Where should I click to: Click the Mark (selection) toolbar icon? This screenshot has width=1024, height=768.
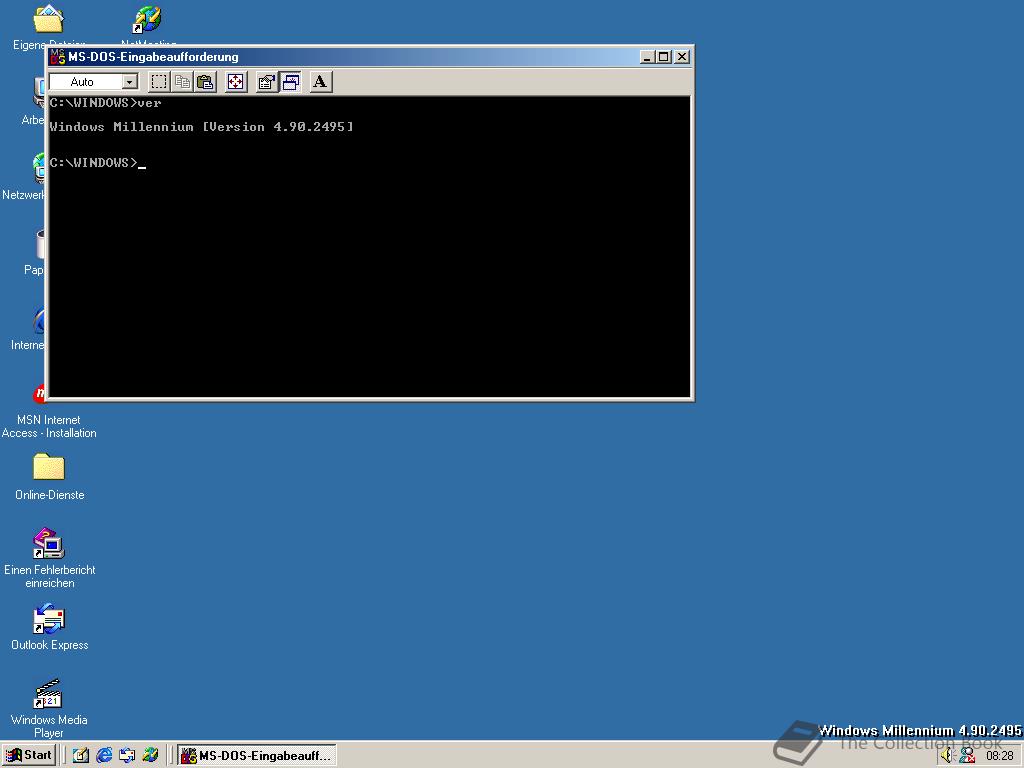[159, 82]
